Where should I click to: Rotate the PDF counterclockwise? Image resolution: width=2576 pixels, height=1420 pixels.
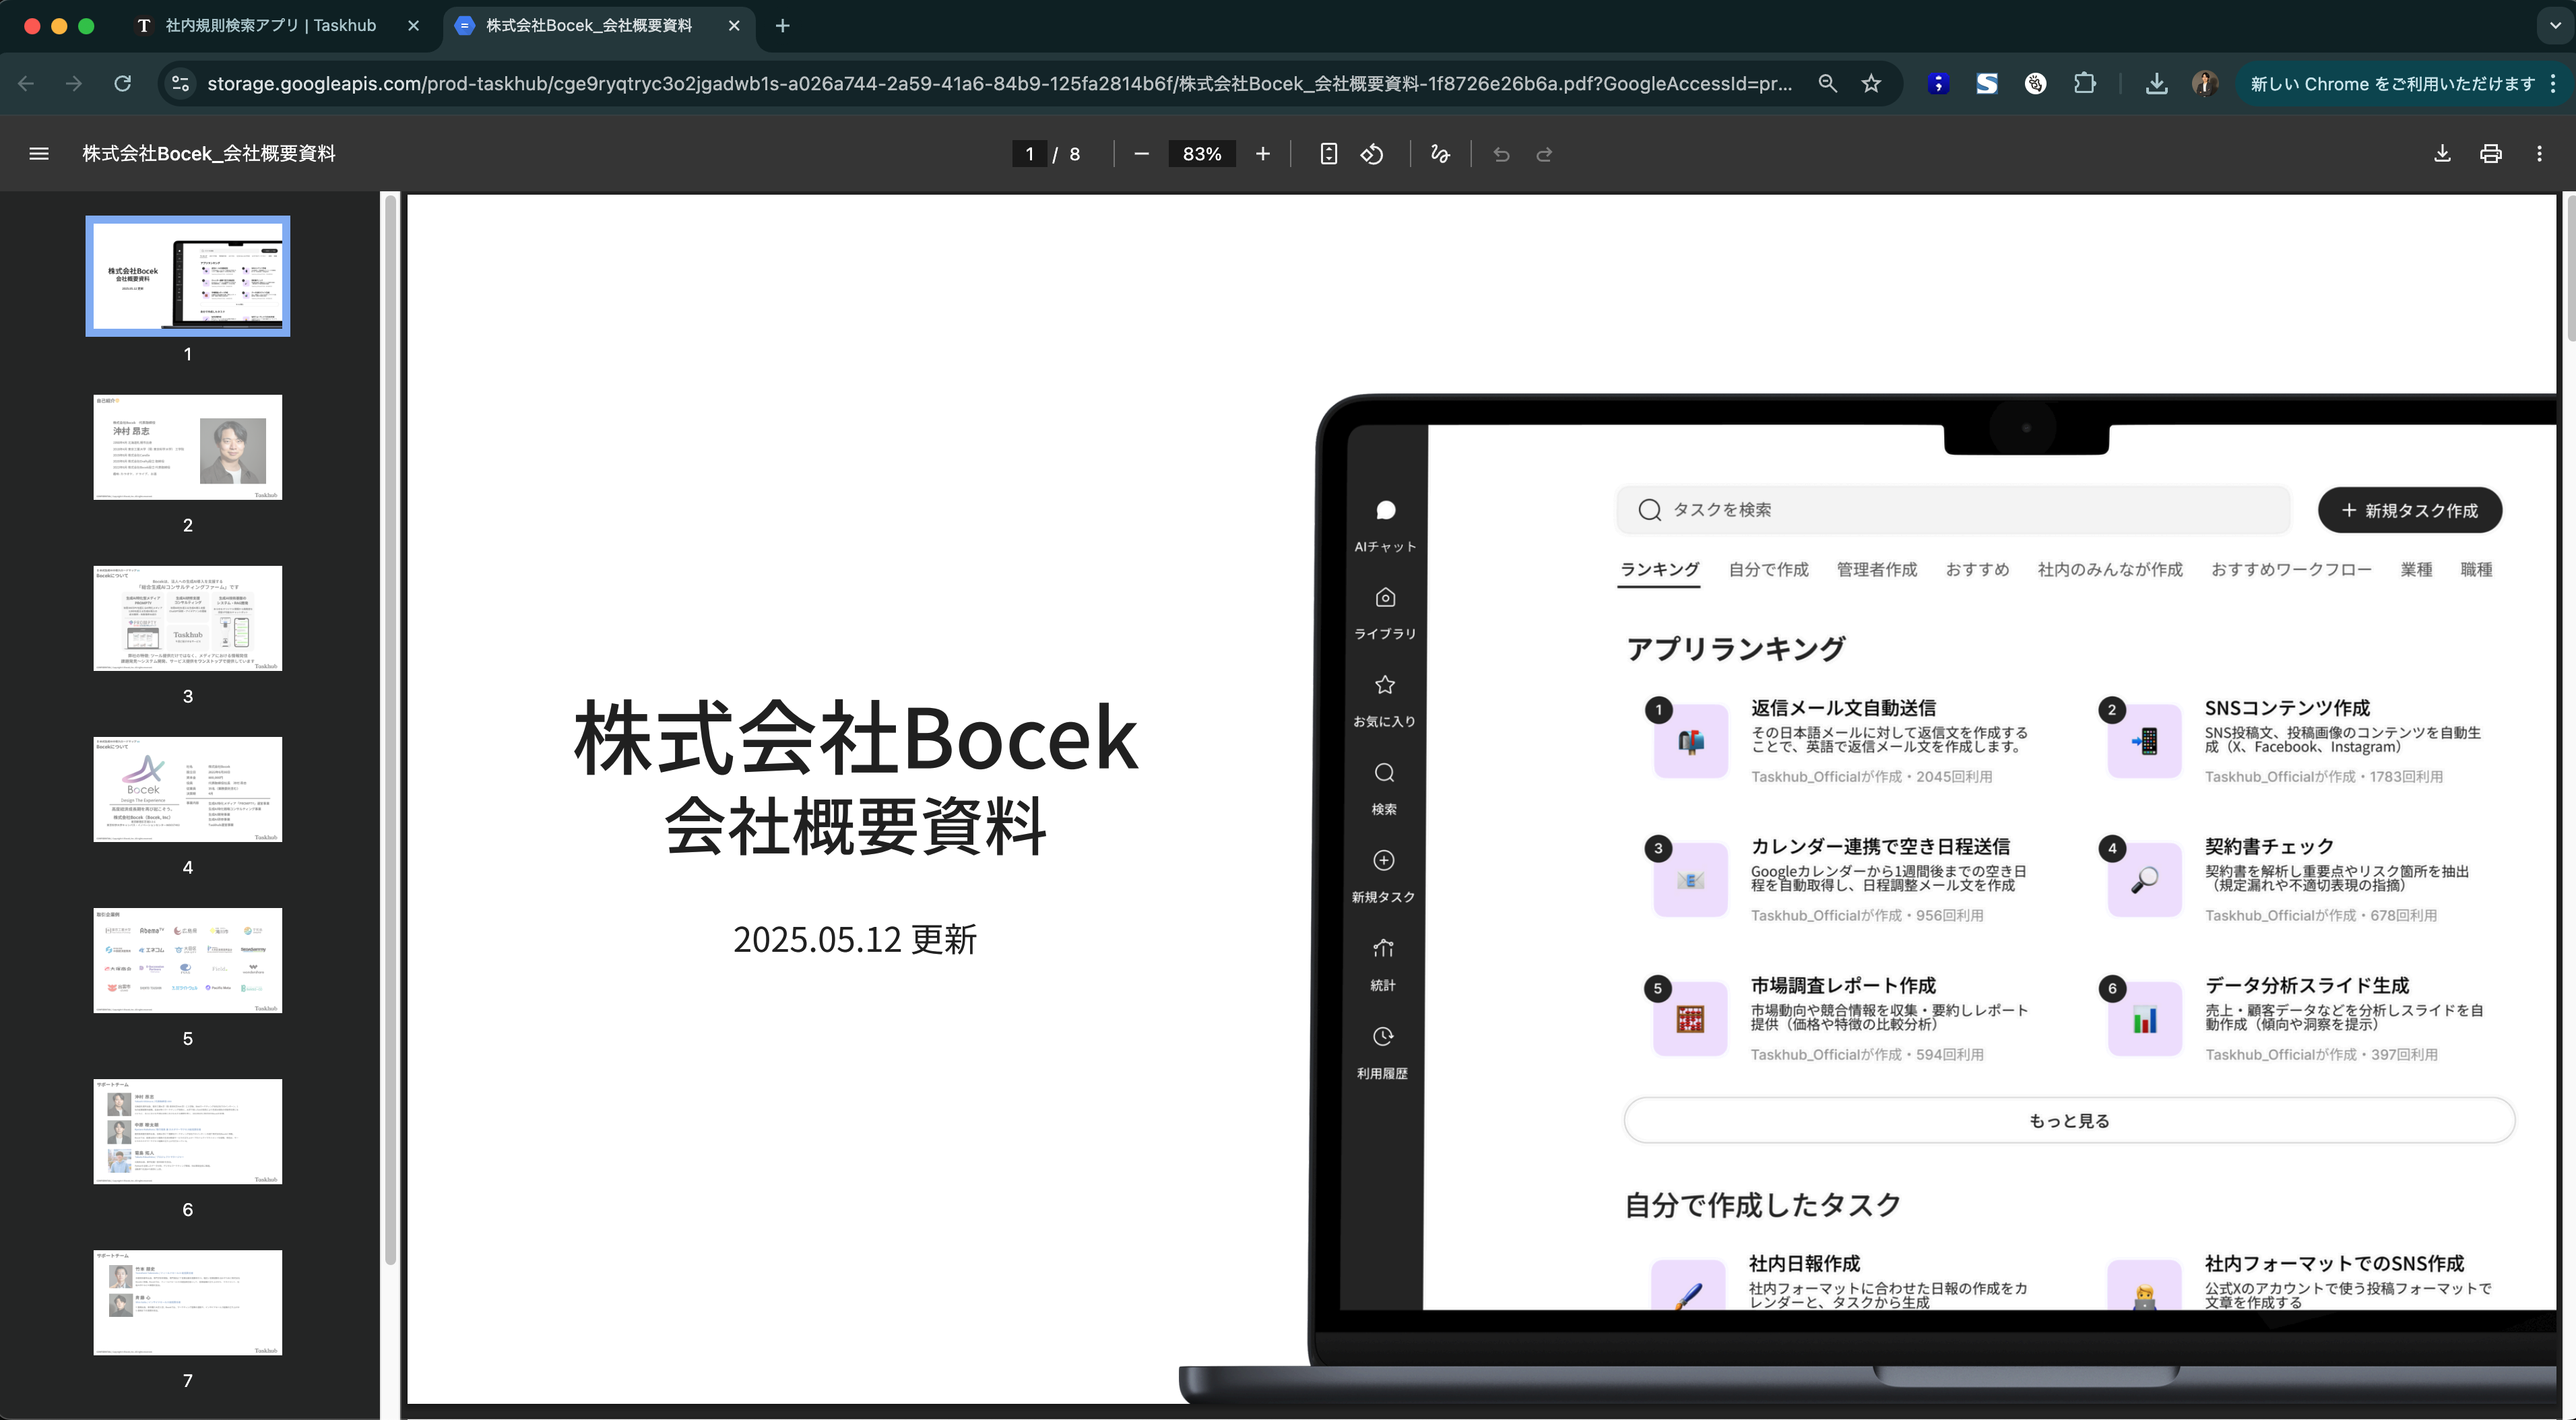1372,154
